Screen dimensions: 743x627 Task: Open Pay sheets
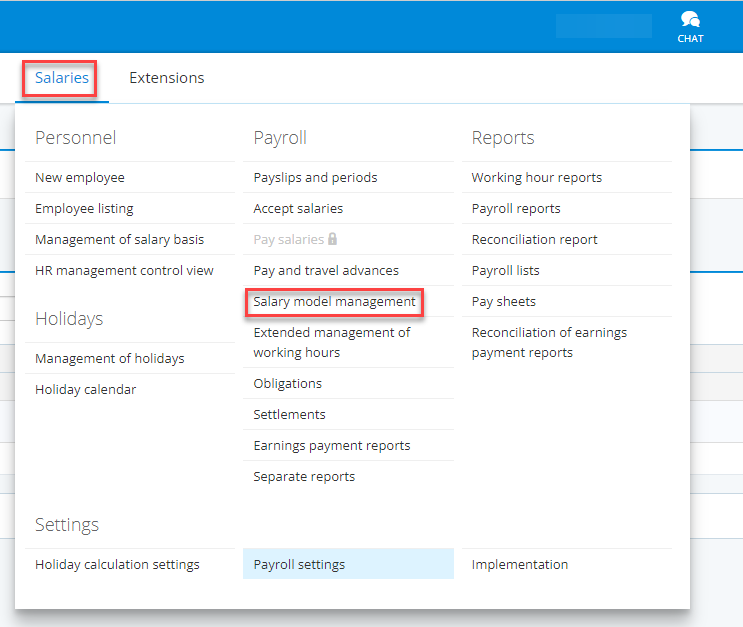[x=504, y=302]
